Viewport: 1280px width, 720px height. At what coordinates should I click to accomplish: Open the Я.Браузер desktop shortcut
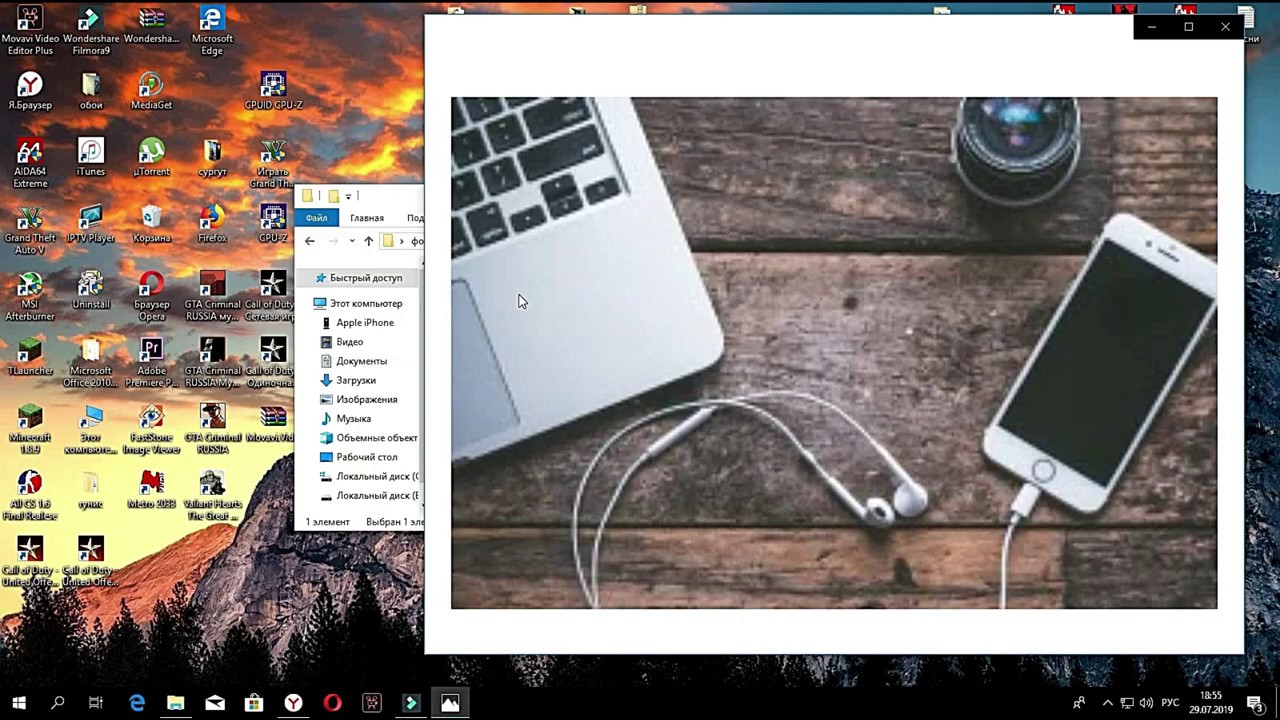pyautogui.click(x=30, y=90)
